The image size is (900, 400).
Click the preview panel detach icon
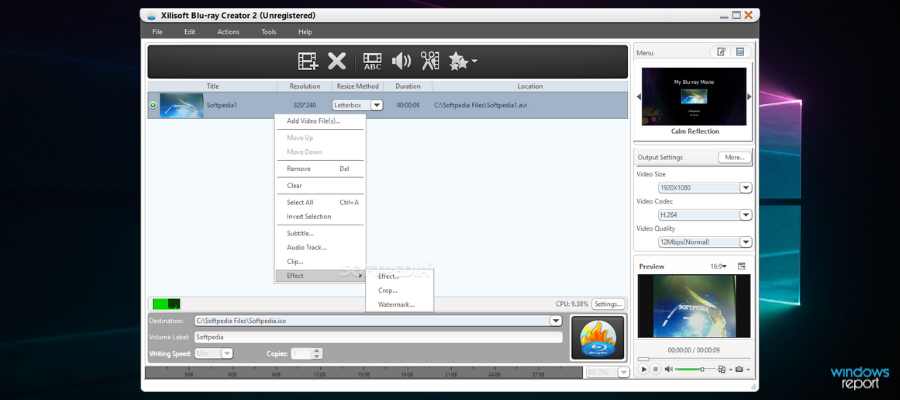click(x=742, y=266)
